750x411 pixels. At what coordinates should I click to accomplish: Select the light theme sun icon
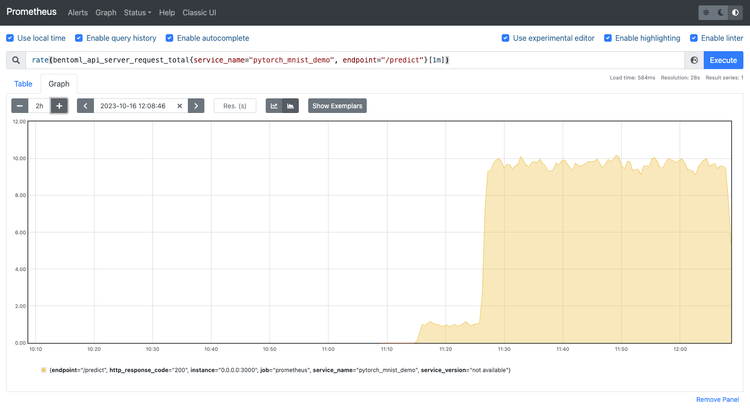706,12
